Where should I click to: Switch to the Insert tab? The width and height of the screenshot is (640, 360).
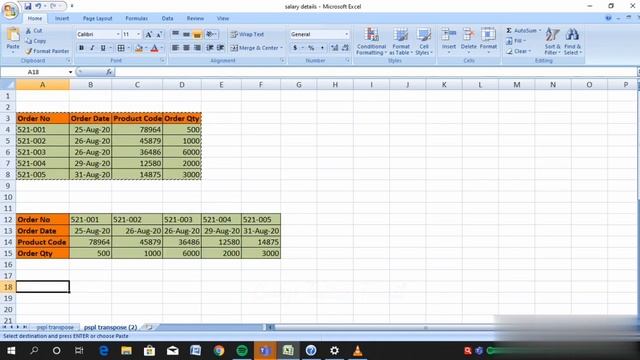point(62,18)
